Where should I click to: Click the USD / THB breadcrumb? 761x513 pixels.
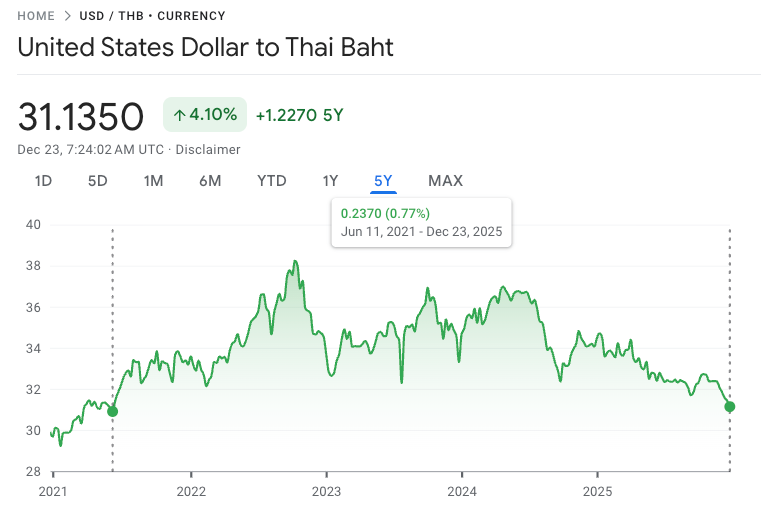pos(110,16)
